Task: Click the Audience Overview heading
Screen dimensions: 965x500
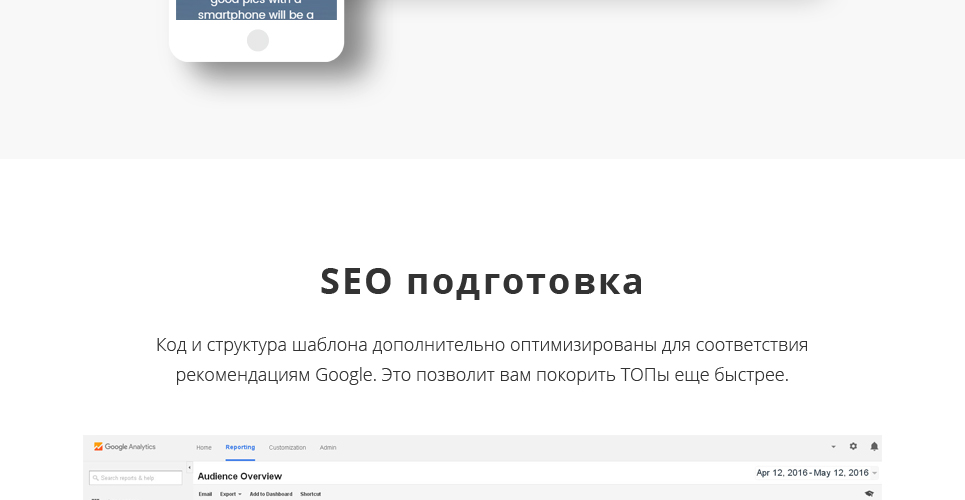Action: [x=240, y=476]
